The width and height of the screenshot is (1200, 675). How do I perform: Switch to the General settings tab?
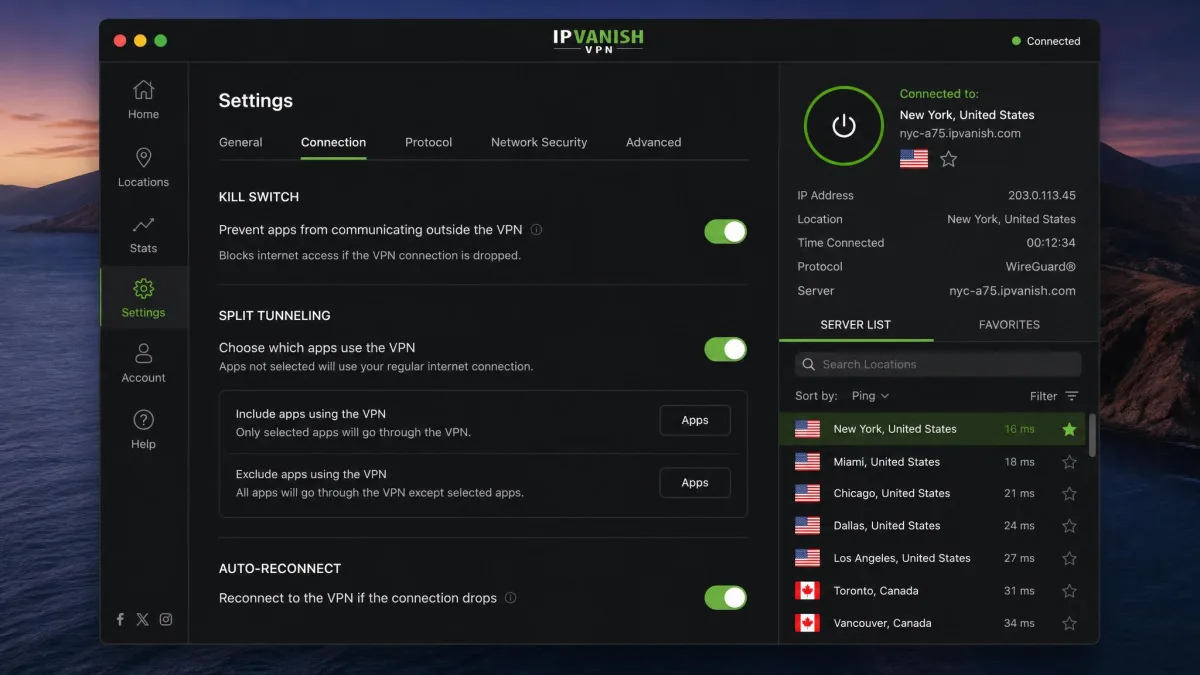click(241, 142)
